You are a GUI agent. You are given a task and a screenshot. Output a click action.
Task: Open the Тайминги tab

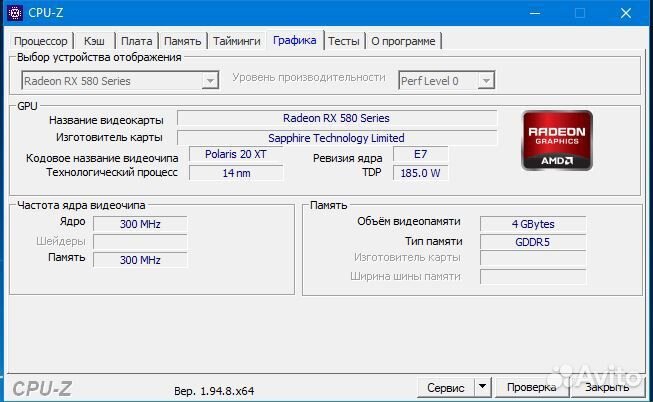click(x=236, y=41)
